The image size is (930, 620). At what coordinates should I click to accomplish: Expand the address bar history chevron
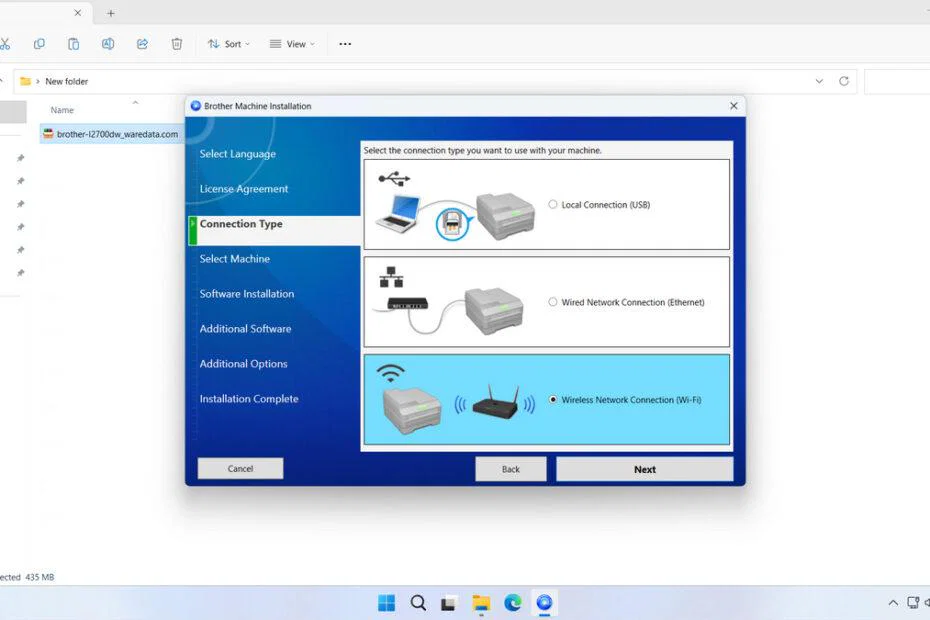pyautogui.click(x=819, y=81)
